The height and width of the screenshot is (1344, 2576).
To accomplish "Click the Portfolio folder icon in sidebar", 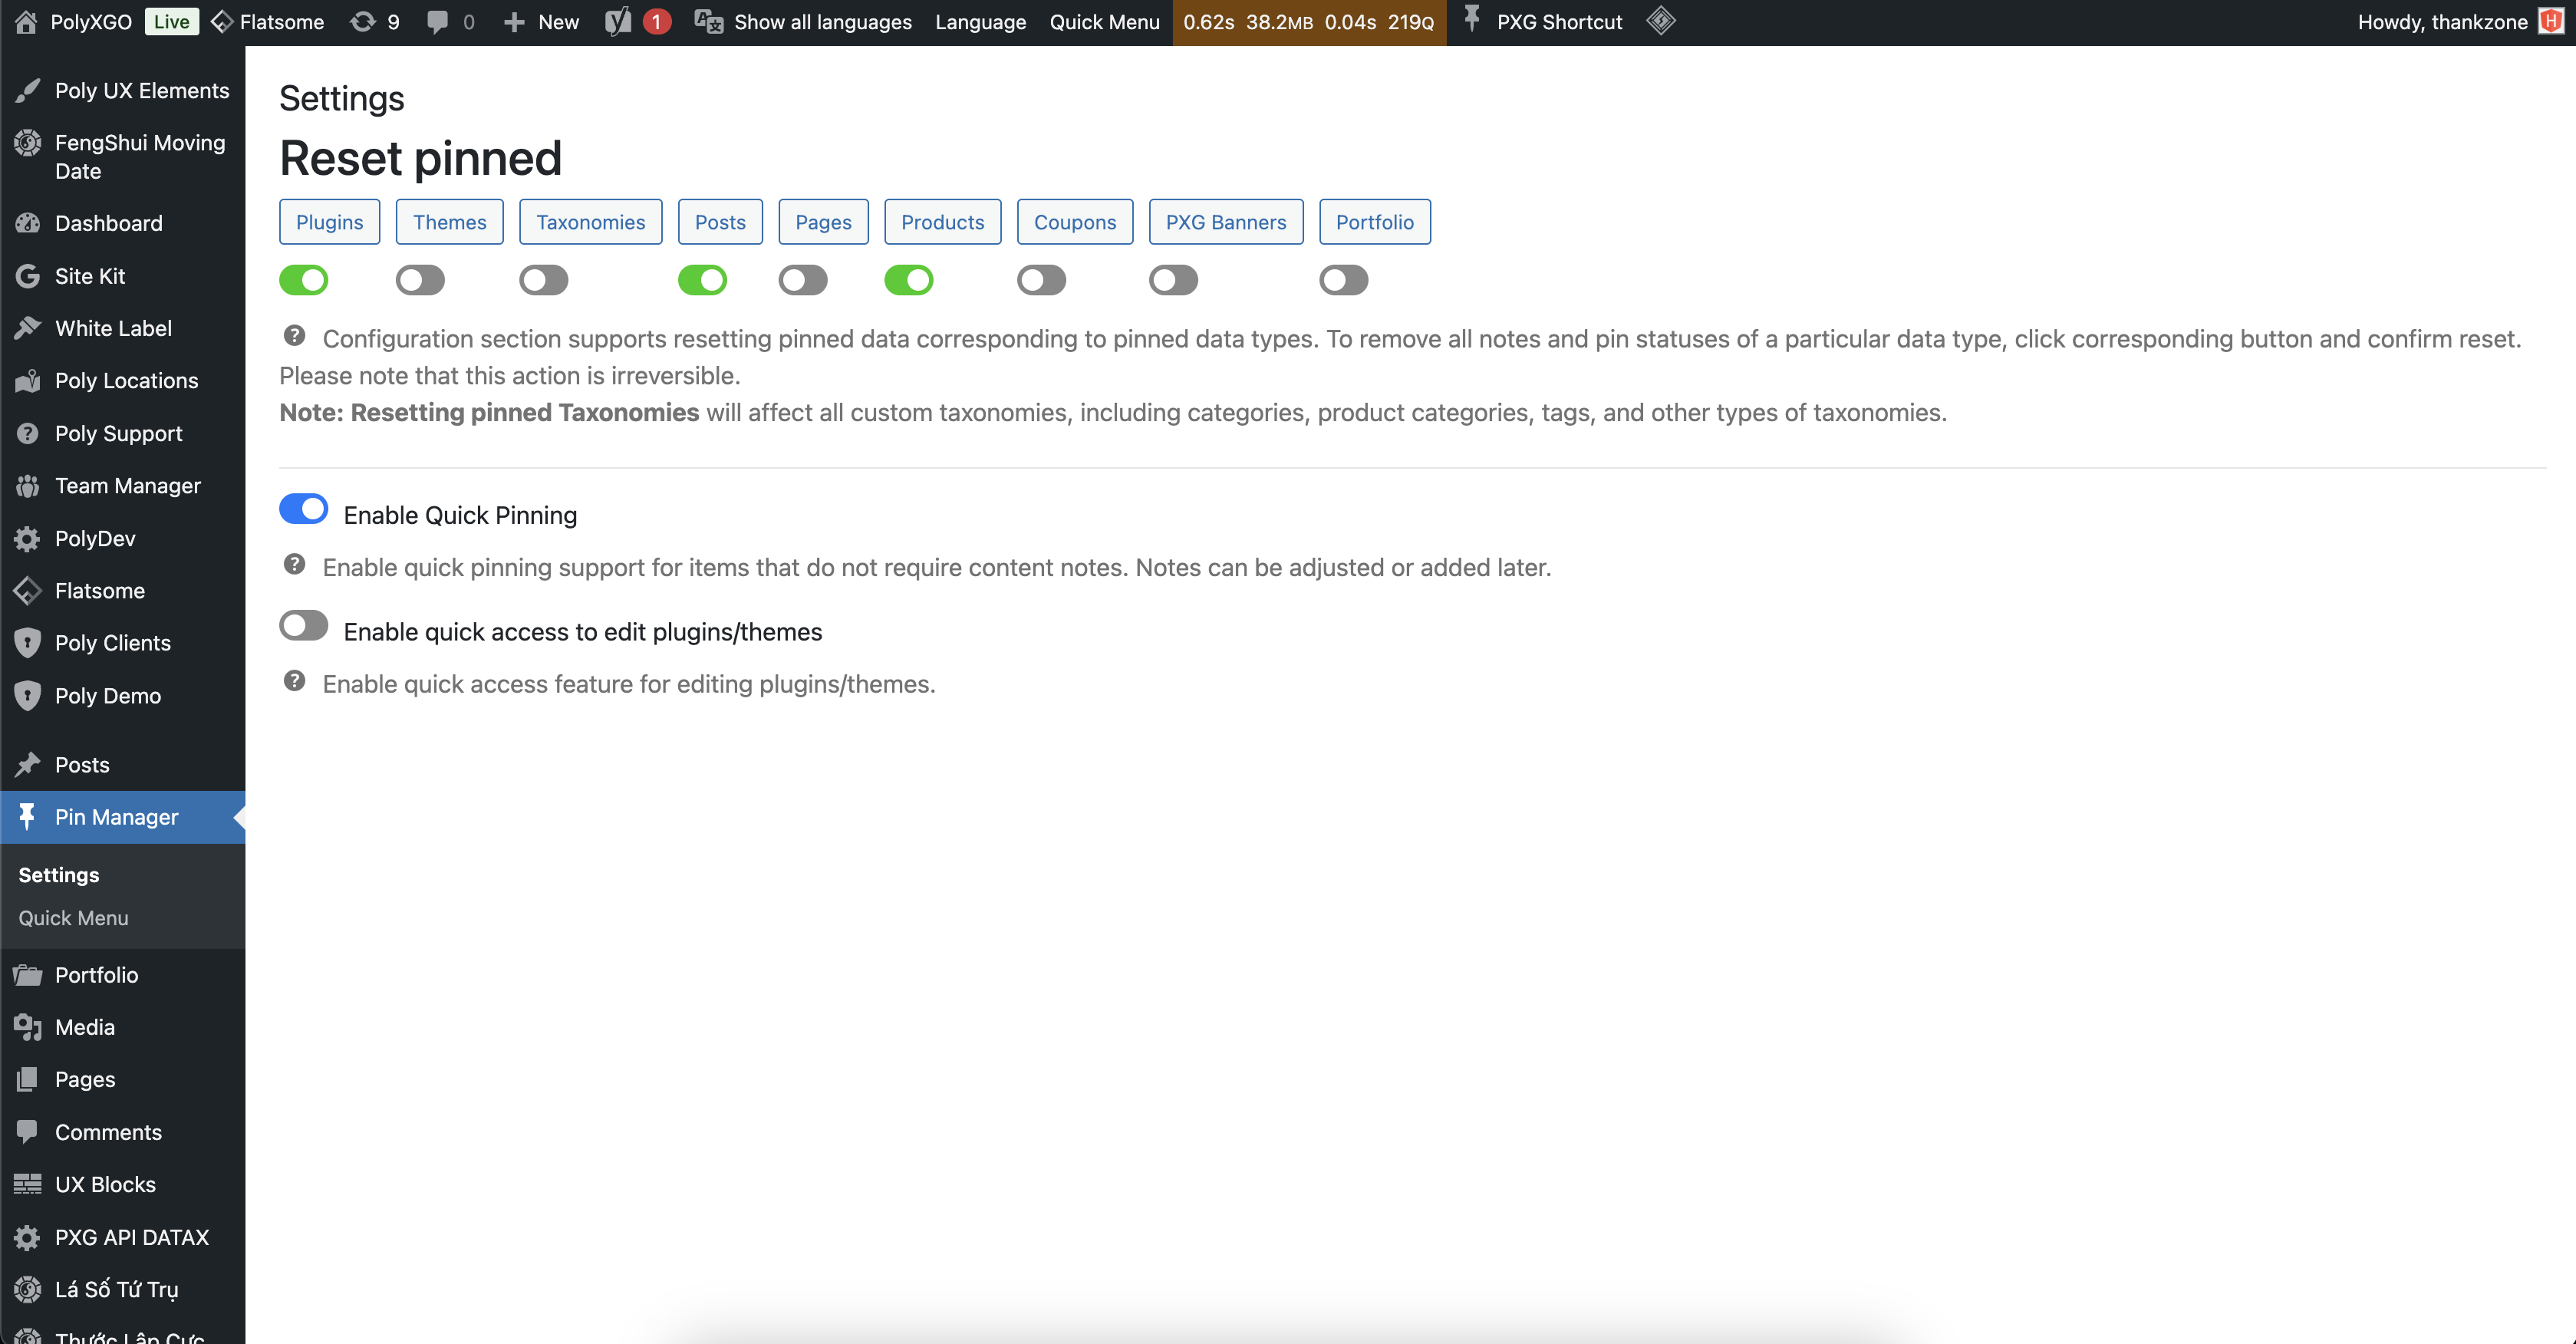I will [x=28, y=975].
